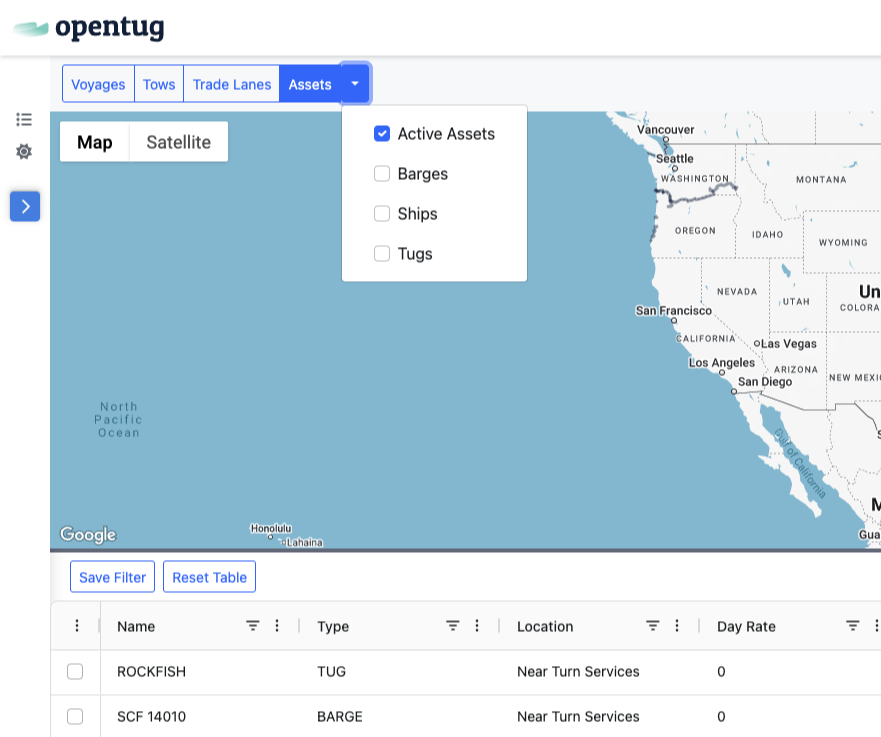Tick the Ships checkbox
Screen dimensions: 881x737
[x=382, y=214]
